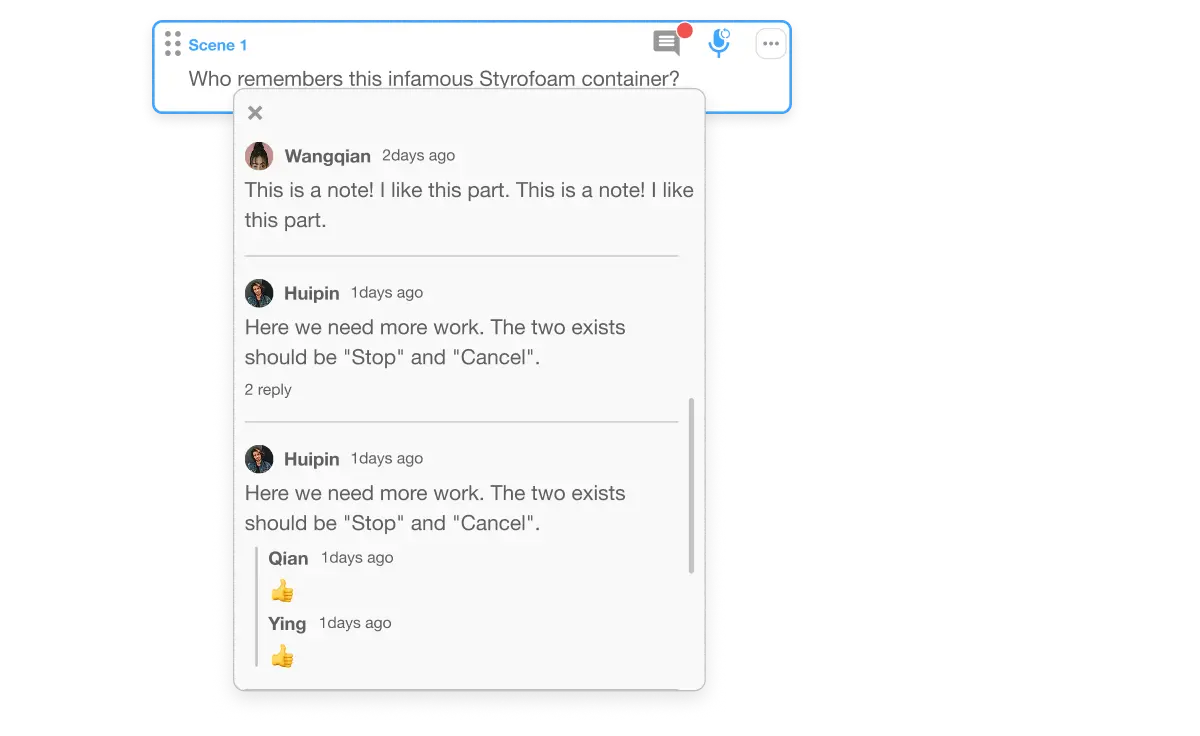Click Wangqian's profile avatar
Image resolution: width=1200 pixels, height=736 pixels.
point(259,156)
